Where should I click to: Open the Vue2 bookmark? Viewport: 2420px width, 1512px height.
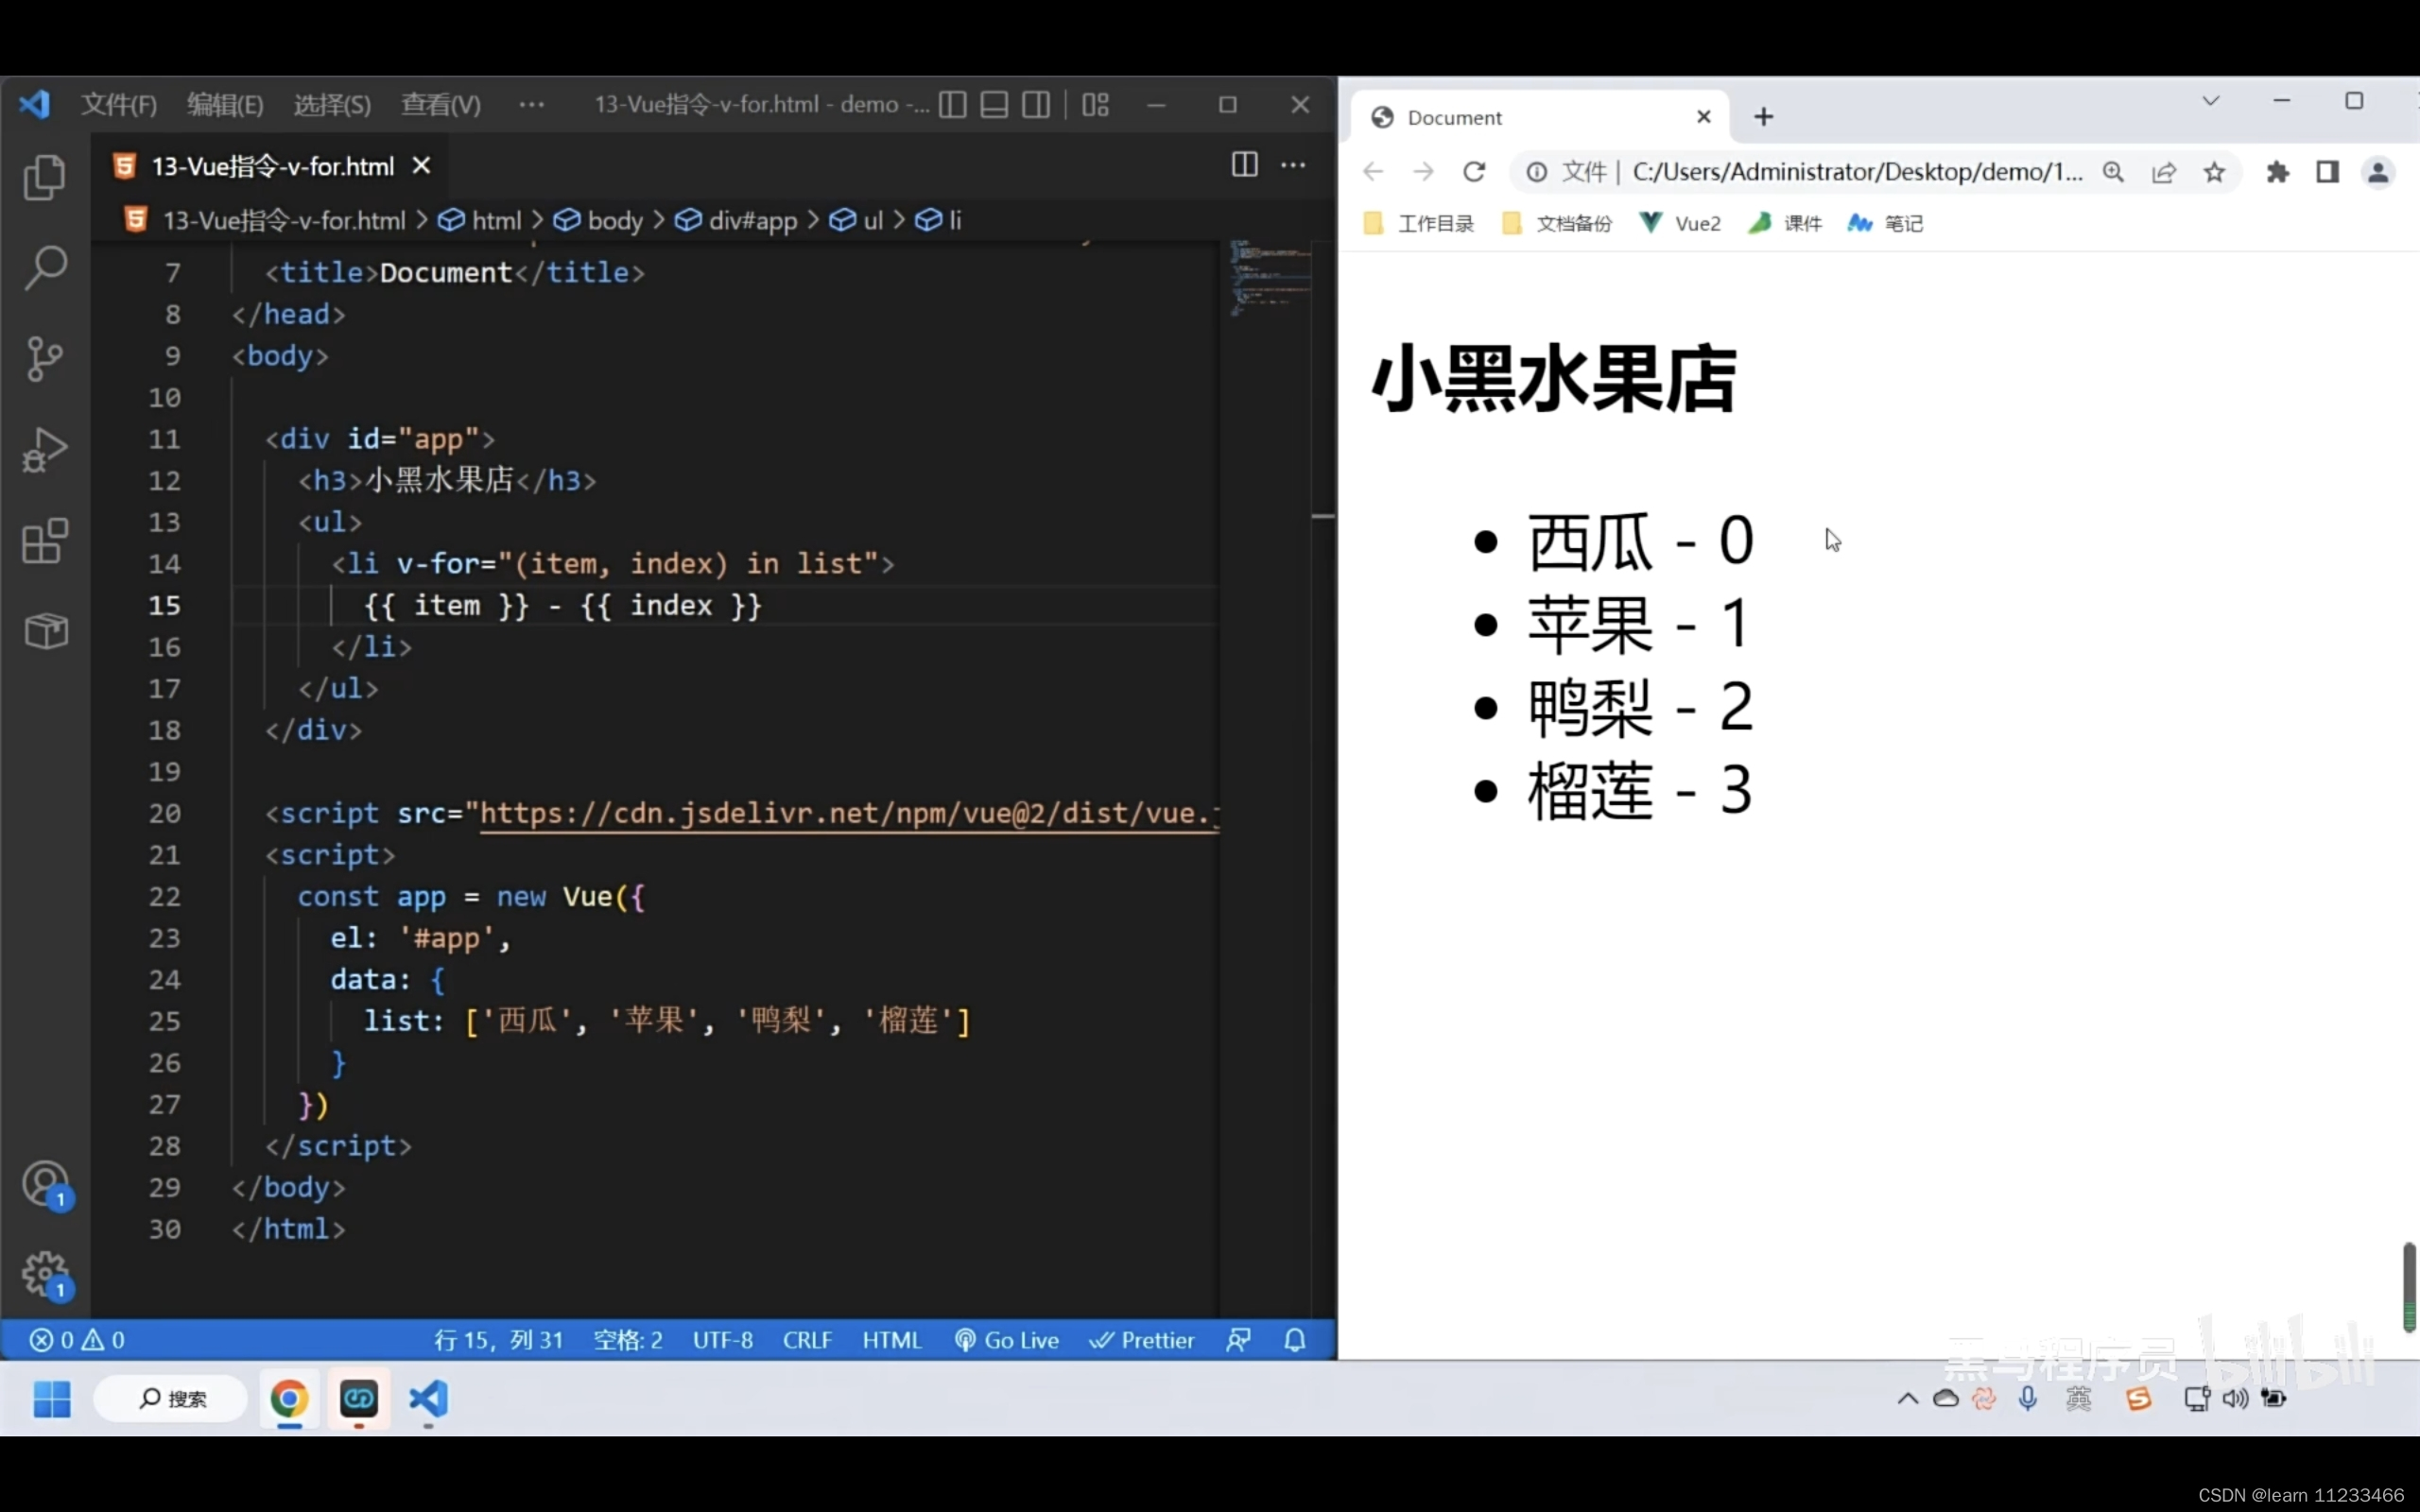coord(1682,223)
